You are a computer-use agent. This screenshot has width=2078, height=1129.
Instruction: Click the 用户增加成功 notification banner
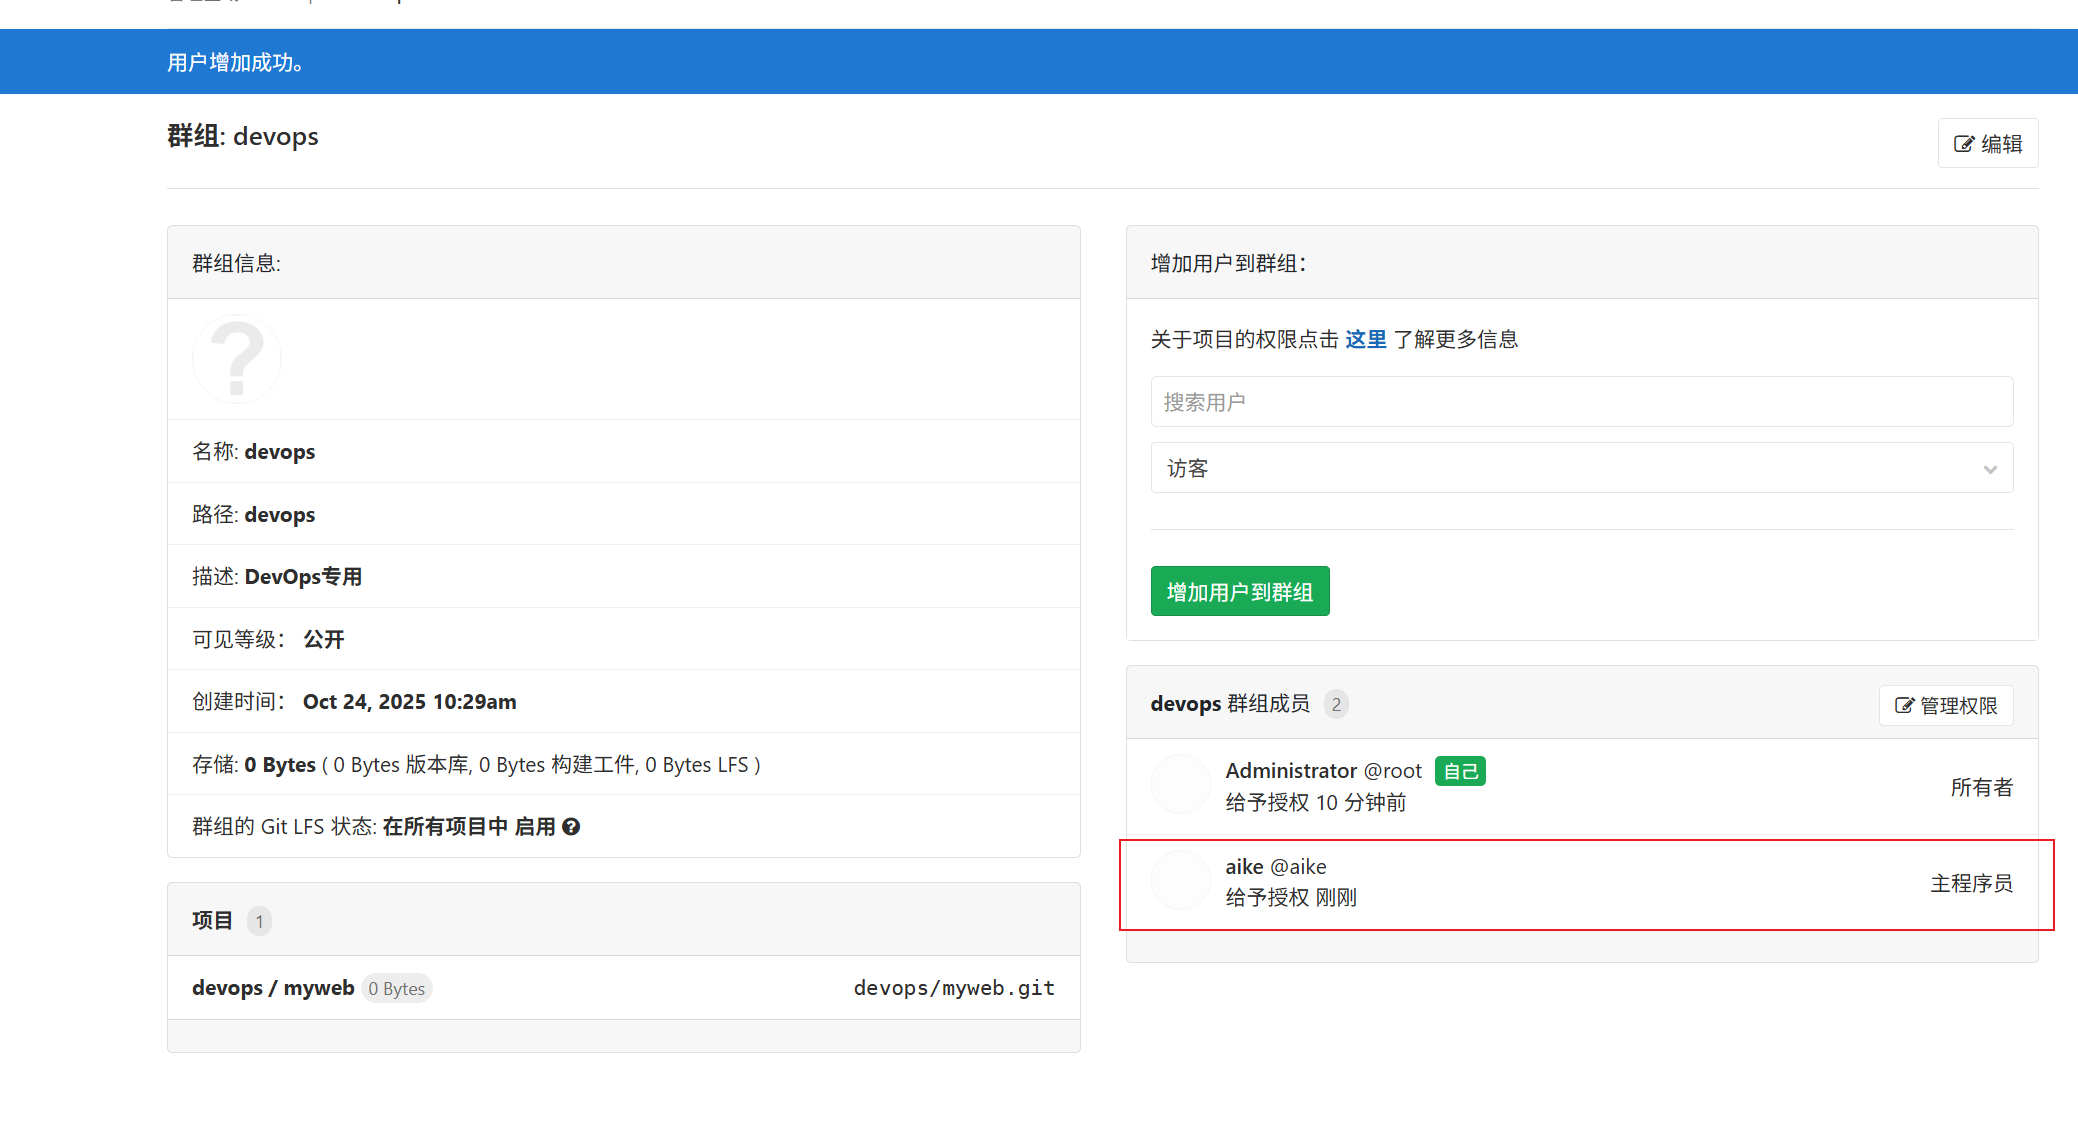pos(236,62)
